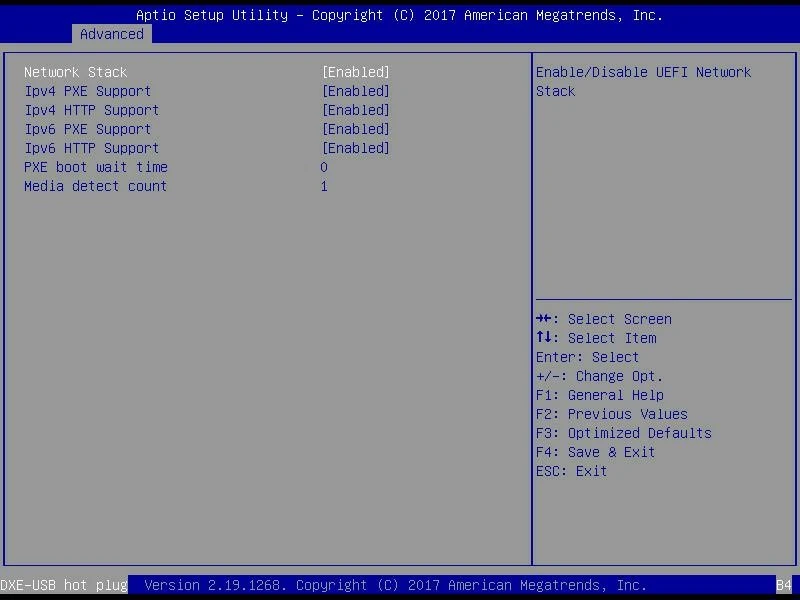This screenshot has height=600, width=800.
Task: Click the F4: Save & Exit hint
Action: tap(596, 452)
